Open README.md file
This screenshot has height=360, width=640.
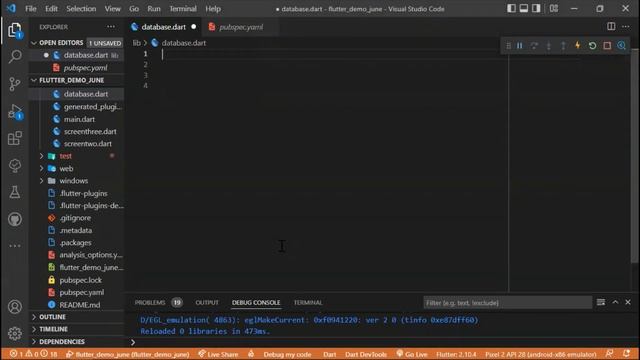coord(80,305)
